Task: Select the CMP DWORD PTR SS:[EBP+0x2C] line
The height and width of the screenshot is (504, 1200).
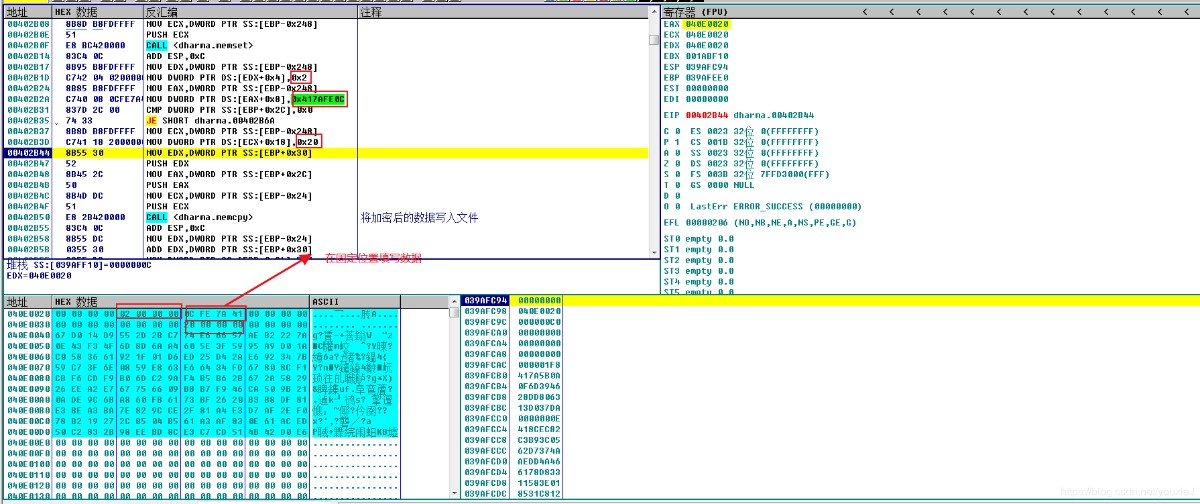Action: click(x=229, y=110)
